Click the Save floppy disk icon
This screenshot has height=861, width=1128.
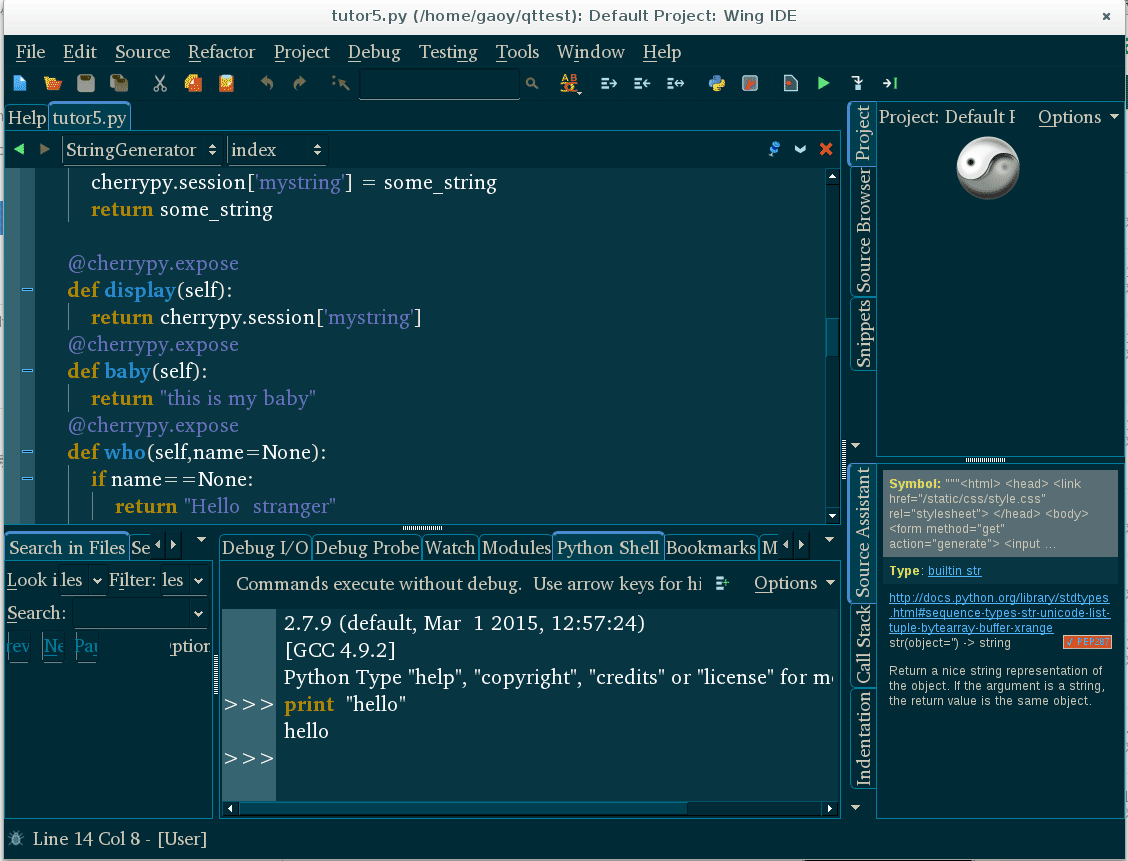click(86, 84)
